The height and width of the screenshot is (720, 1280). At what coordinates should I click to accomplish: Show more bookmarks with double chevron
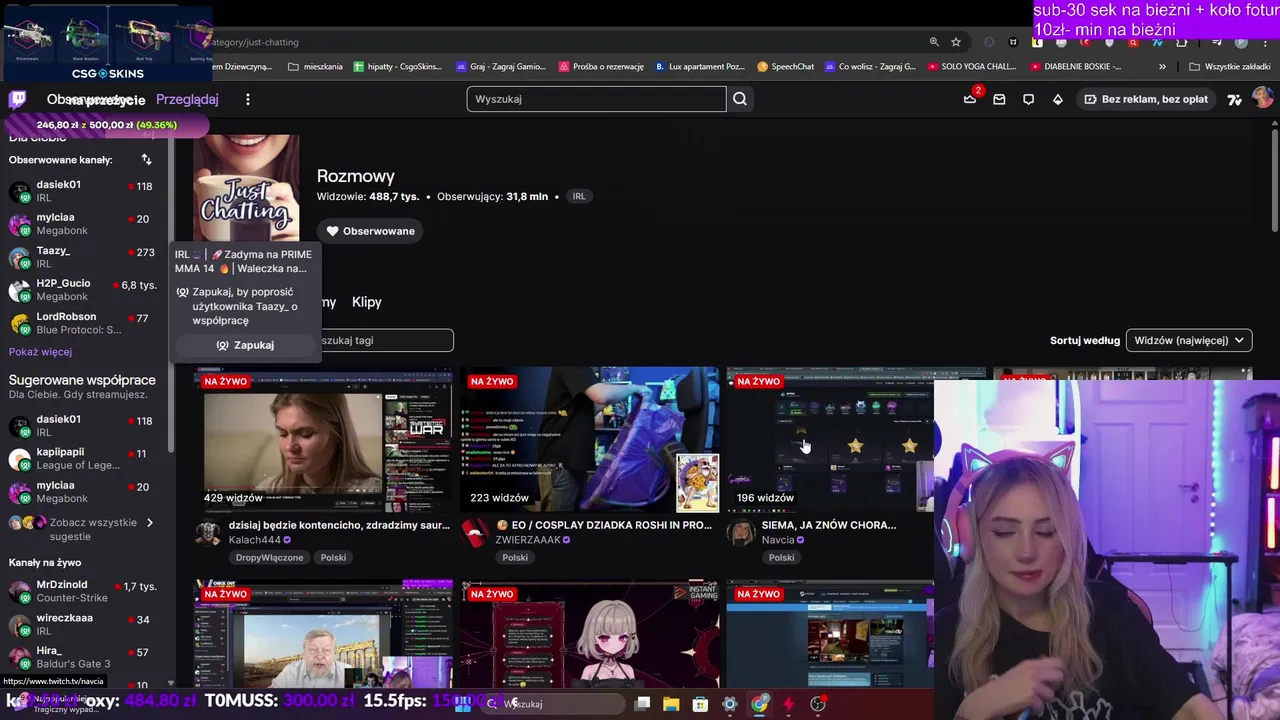pos(1162,67)
